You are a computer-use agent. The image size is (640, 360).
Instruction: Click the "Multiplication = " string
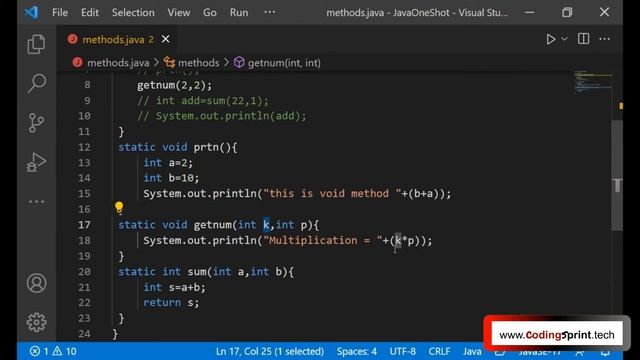pyautogui.click(x=322, y=240)
